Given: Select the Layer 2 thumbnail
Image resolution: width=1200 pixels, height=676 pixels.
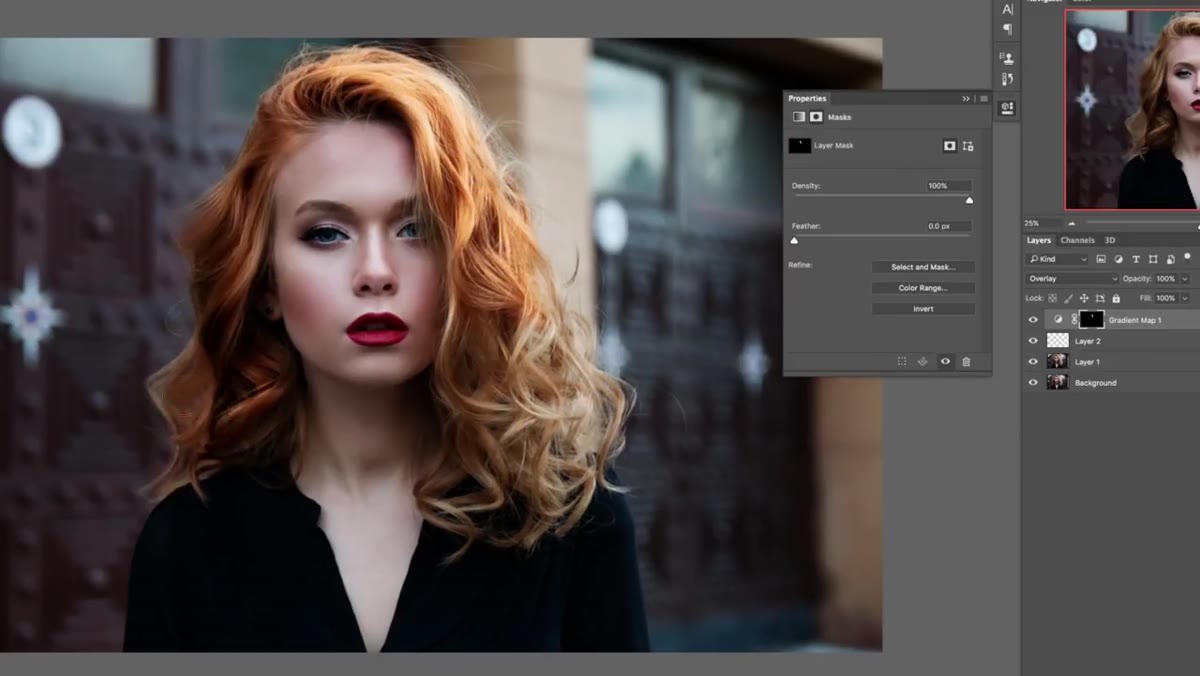Looking at the screenshot, I should 1057,341.
